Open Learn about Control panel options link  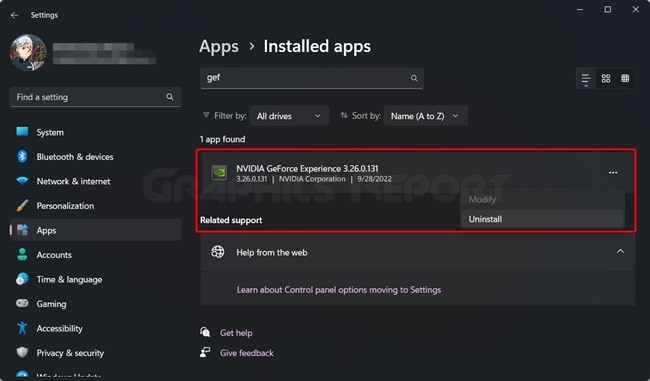click(339, 290)
